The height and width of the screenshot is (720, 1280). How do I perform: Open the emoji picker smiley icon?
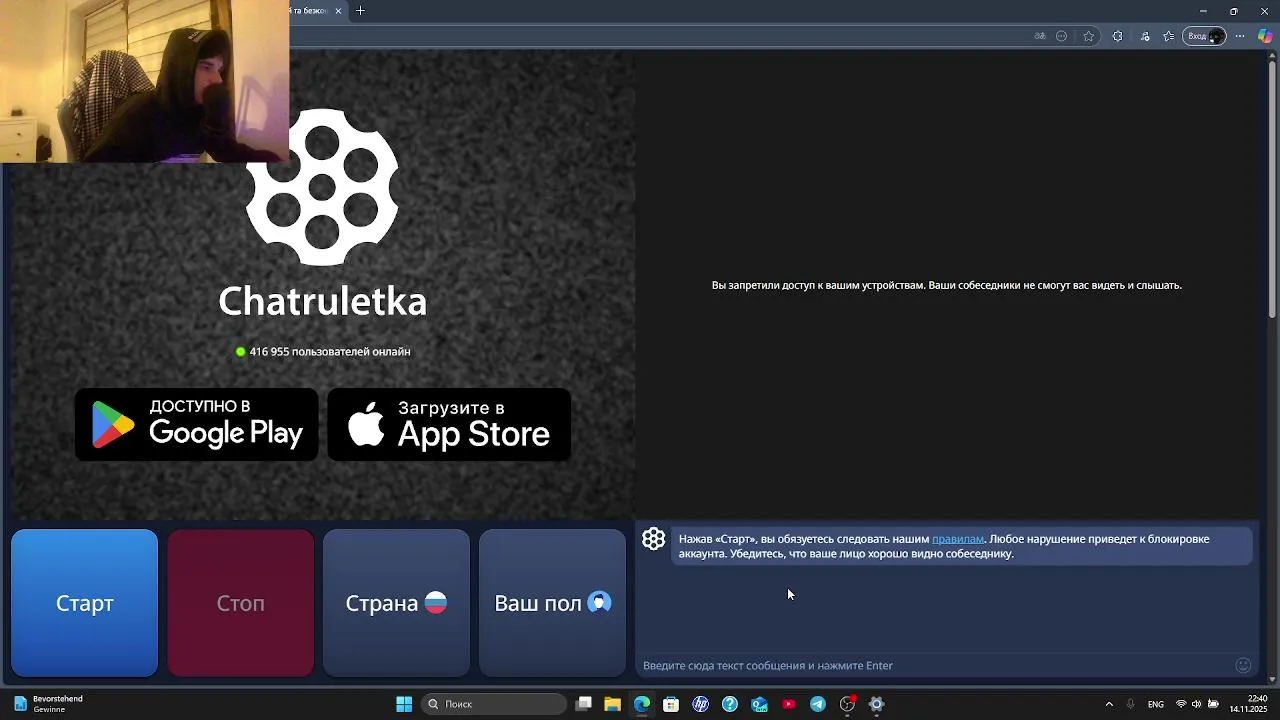coord(1243,665)
